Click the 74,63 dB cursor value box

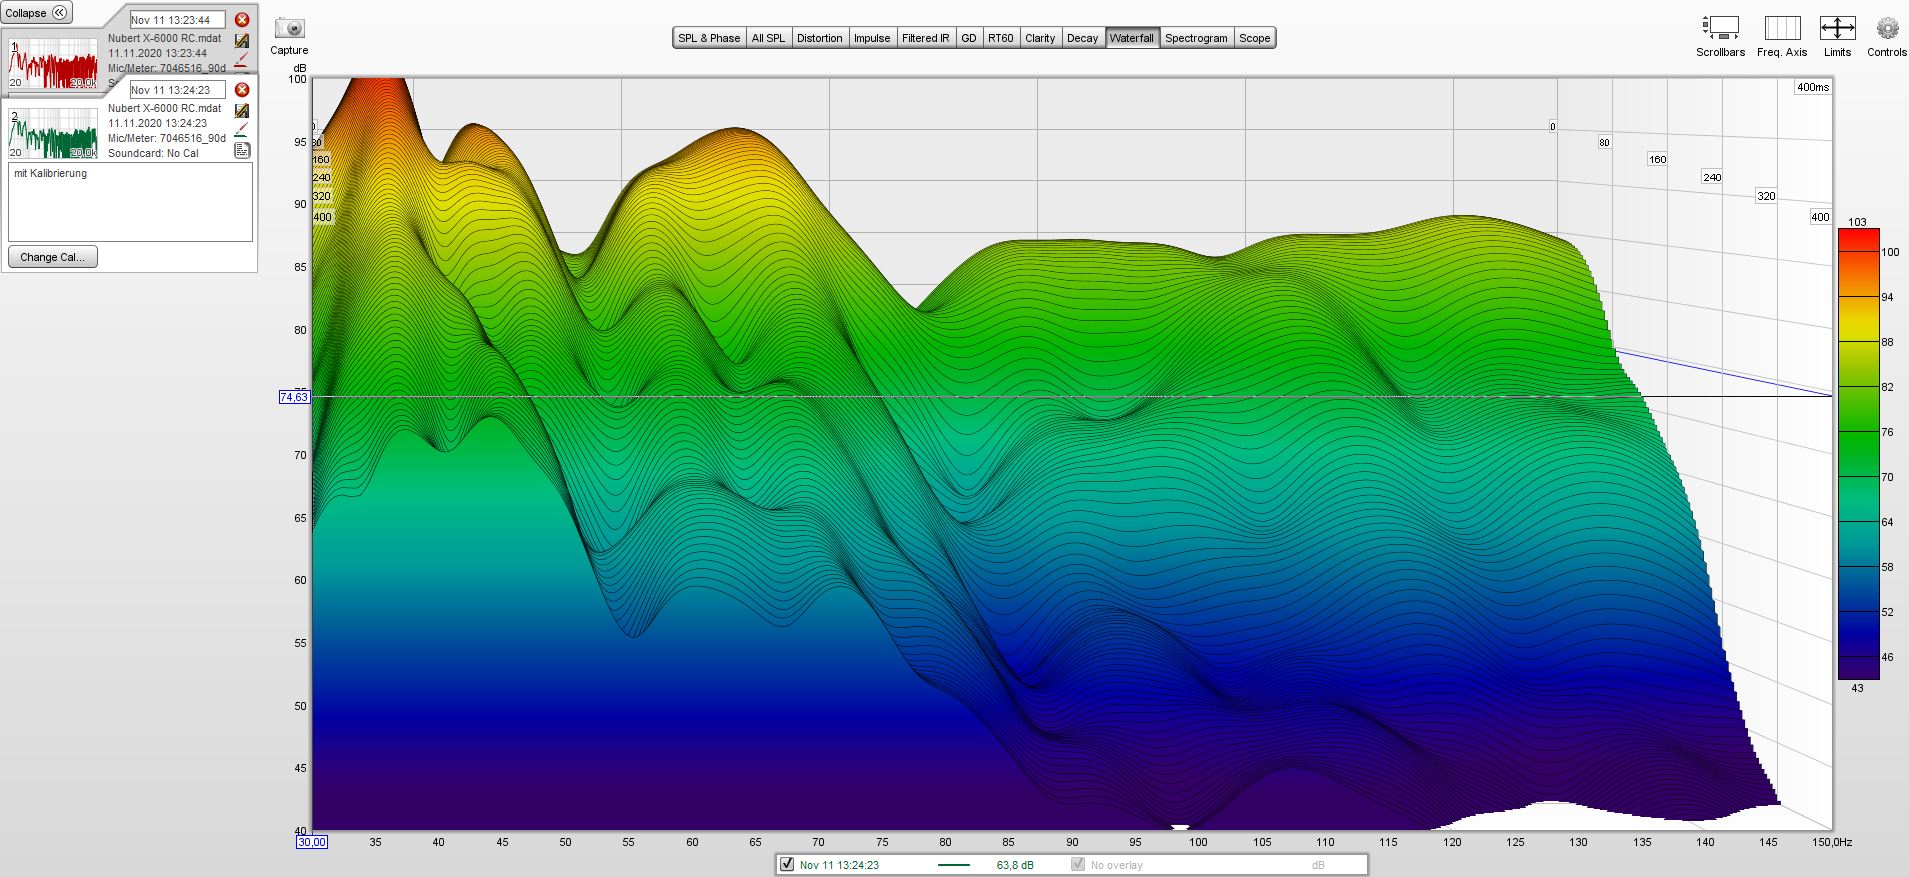point(294,397)
